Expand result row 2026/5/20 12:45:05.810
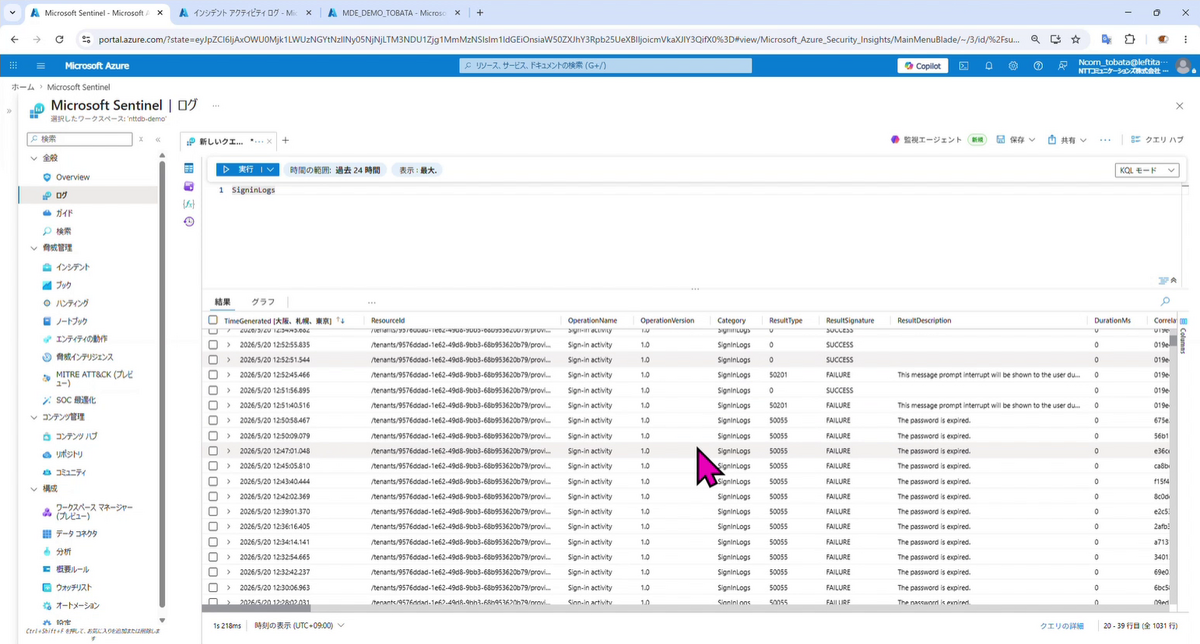Screen dimensions: 1200x644 (x=228, y=466)
